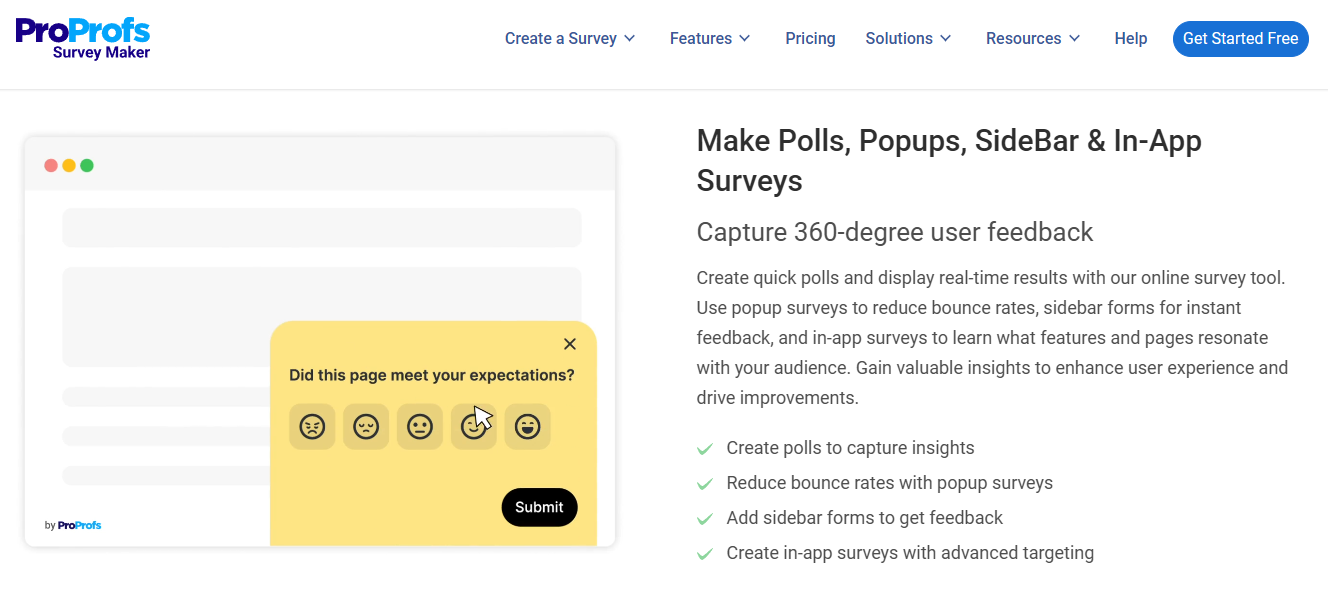Select the sad face emoji rating
The image size is (1328, 606).
(366, 427)
